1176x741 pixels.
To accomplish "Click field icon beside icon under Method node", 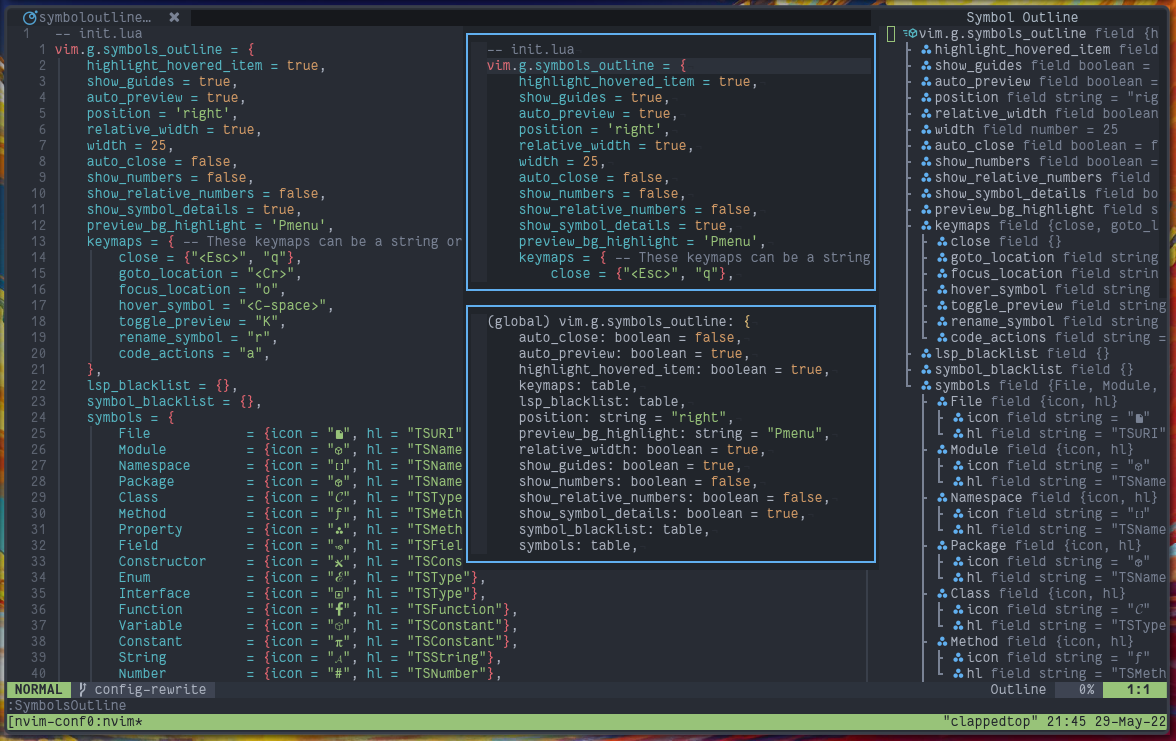I will click(958, 657).
